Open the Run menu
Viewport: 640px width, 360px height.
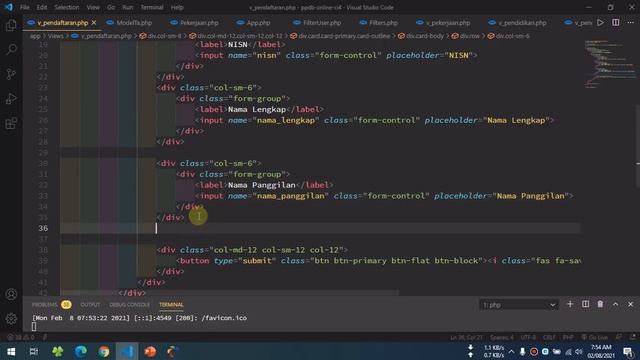pos(128,7)
